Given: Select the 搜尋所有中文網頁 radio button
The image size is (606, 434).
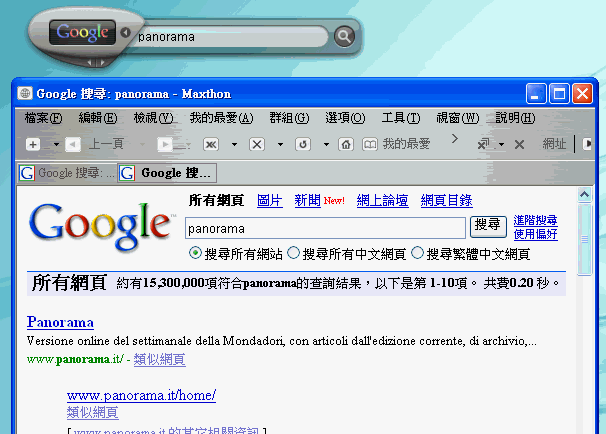Looking at the screenshot, I should [x=293, y=253].
